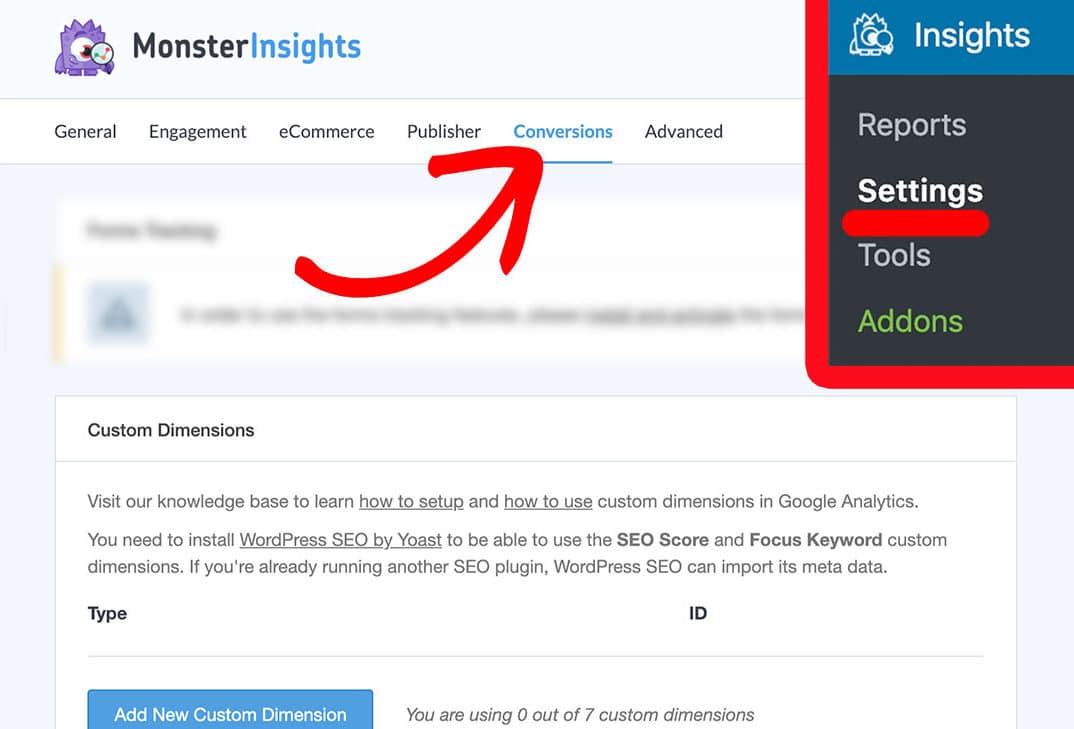Screen dimensions: 1074x729
Task: Click the MonsterInsights wordmark text
Action: tap(247, 47)
